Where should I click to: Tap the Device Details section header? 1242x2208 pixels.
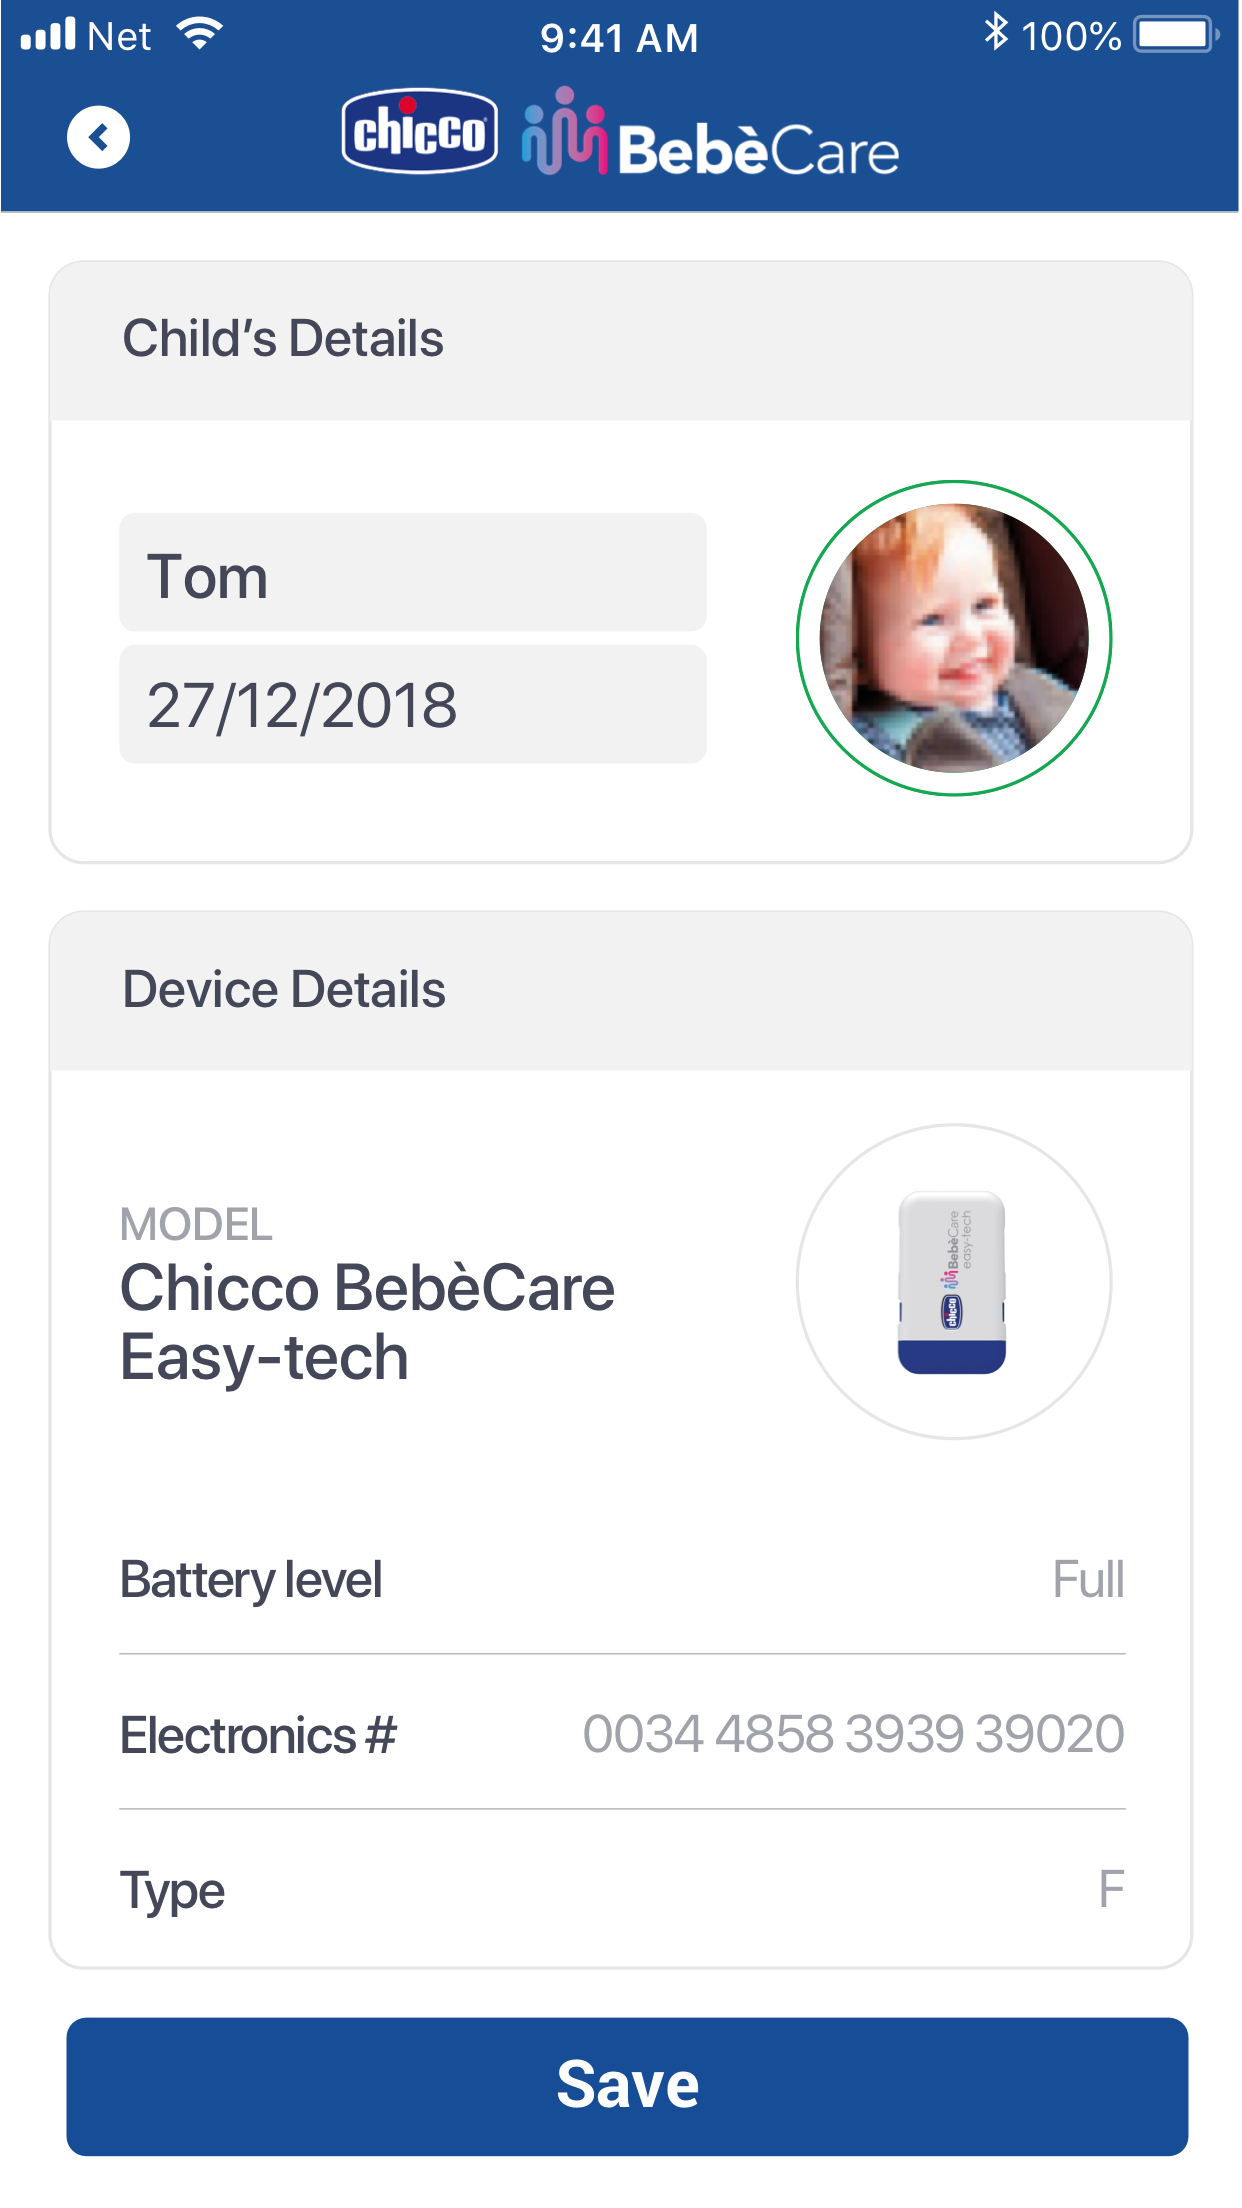click(x=284, y=990)
